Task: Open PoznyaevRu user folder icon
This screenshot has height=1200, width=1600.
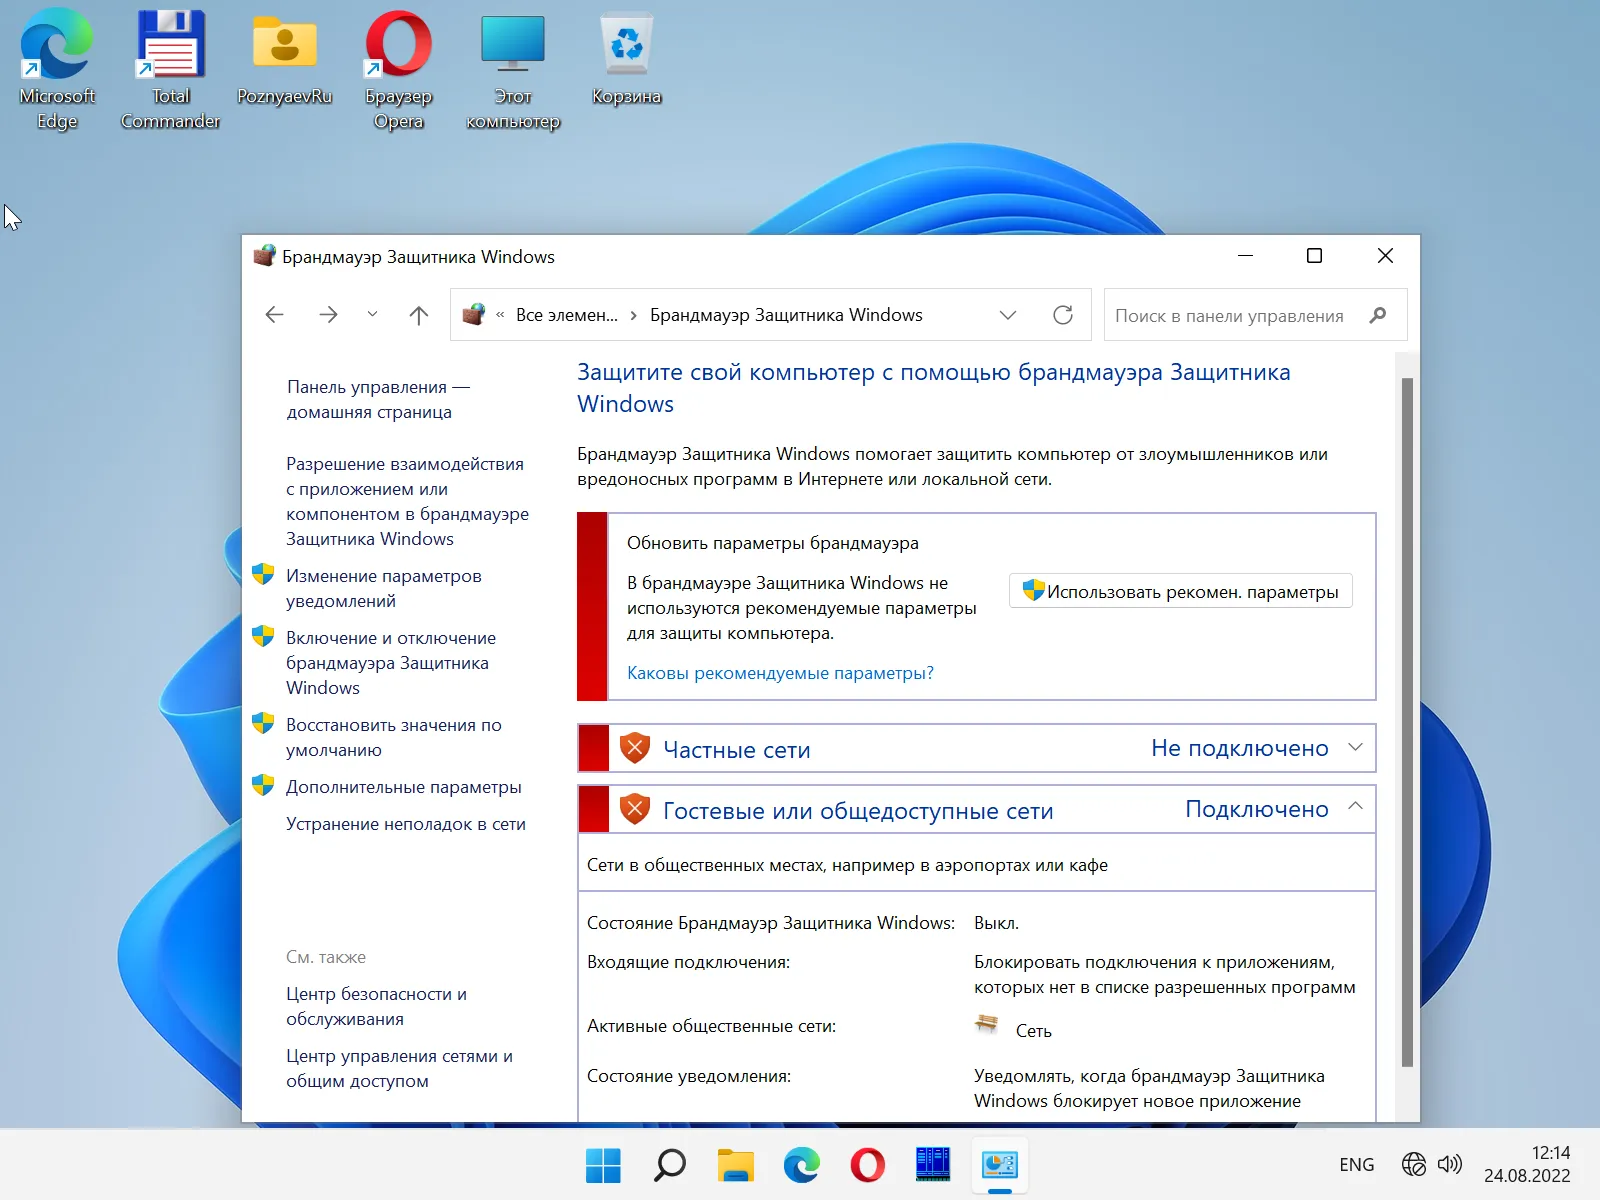Action: click(x=285, y=58)
